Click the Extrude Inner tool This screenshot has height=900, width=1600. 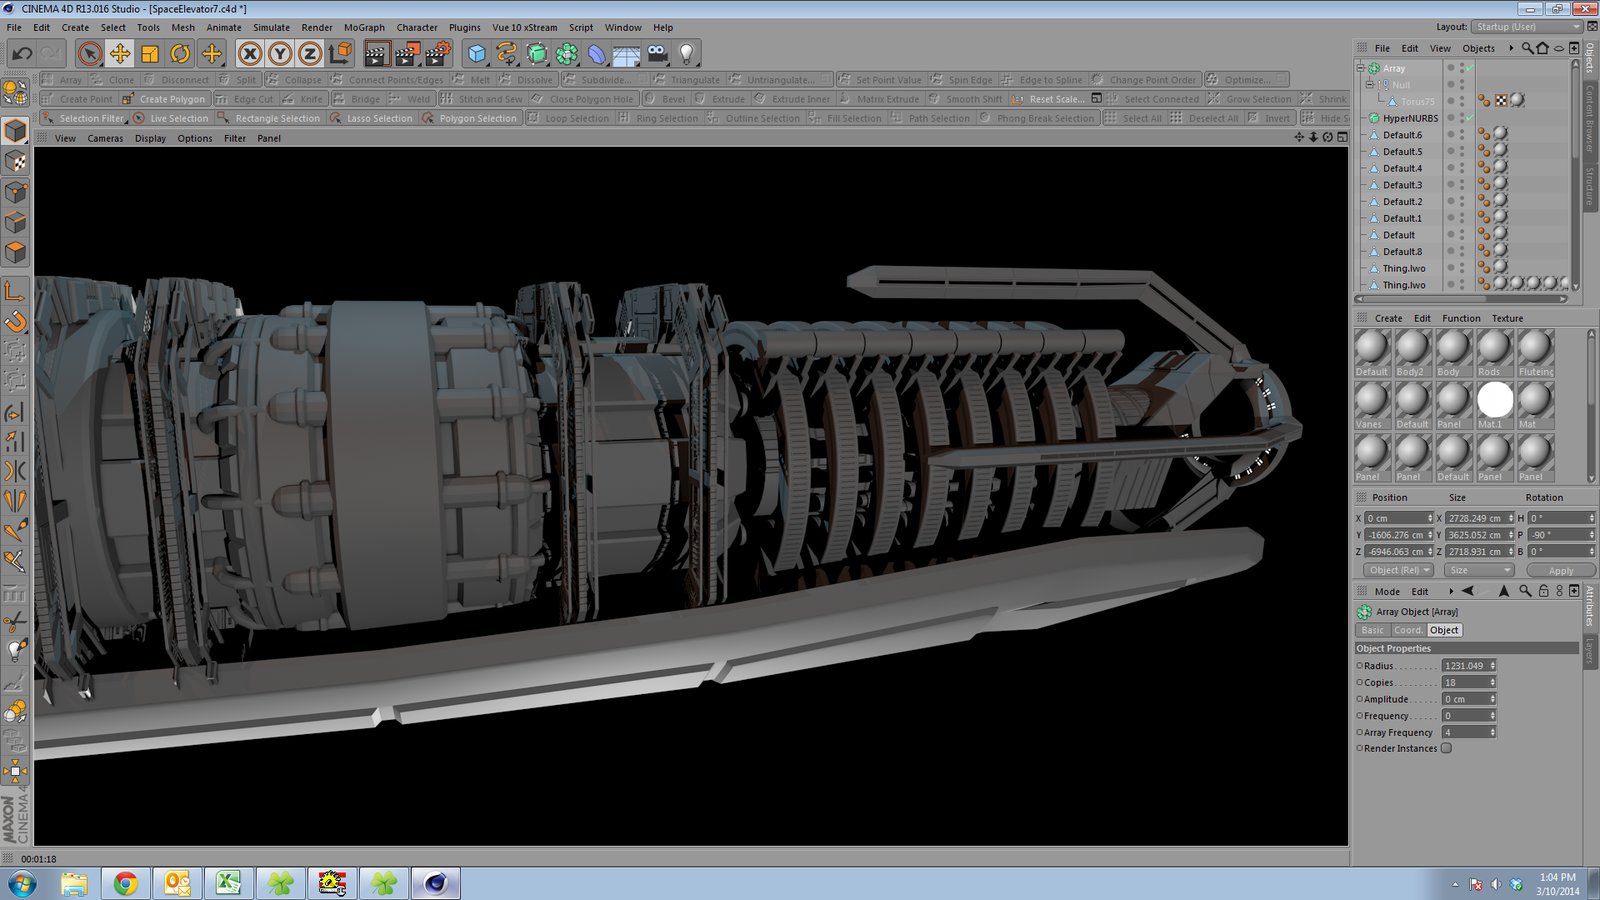tap(792, 99)
